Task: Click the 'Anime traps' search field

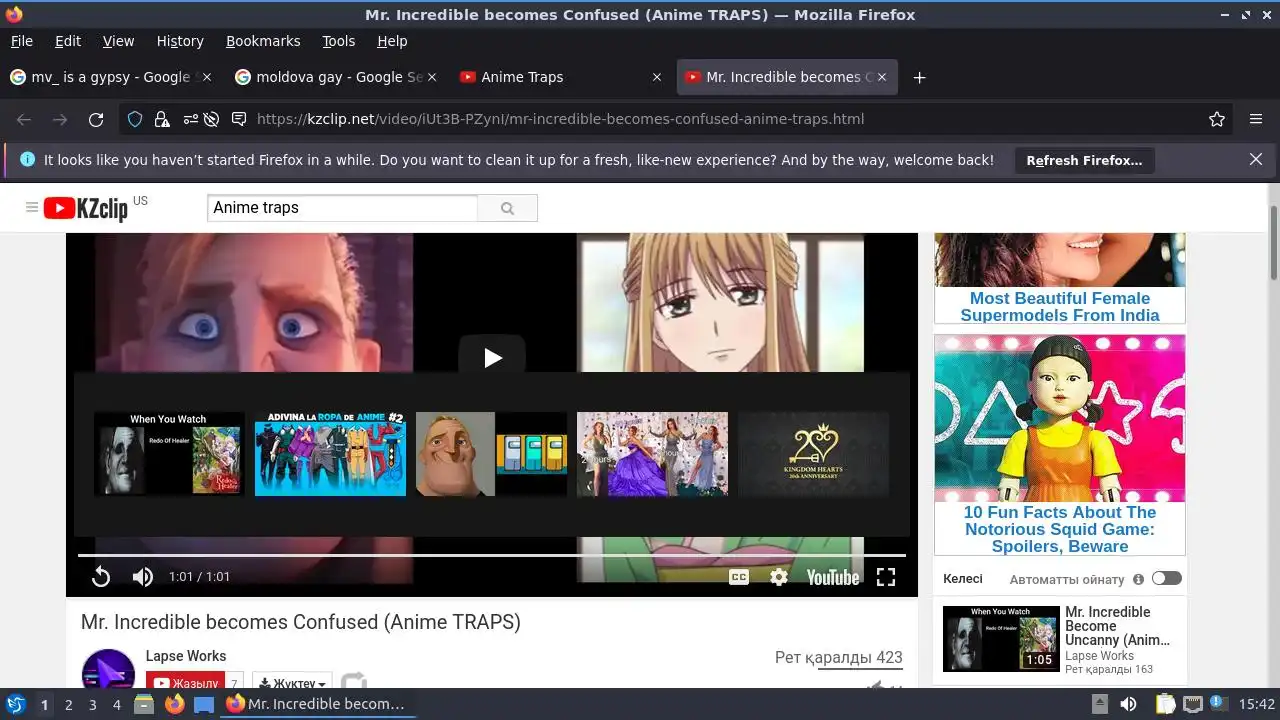Action: pos(342,208)
